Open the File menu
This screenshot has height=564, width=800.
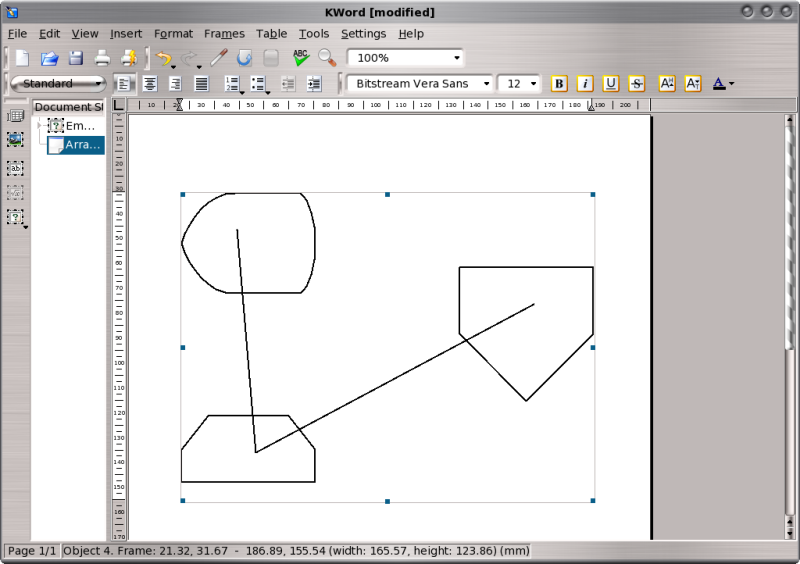click(x=17, y=34)
